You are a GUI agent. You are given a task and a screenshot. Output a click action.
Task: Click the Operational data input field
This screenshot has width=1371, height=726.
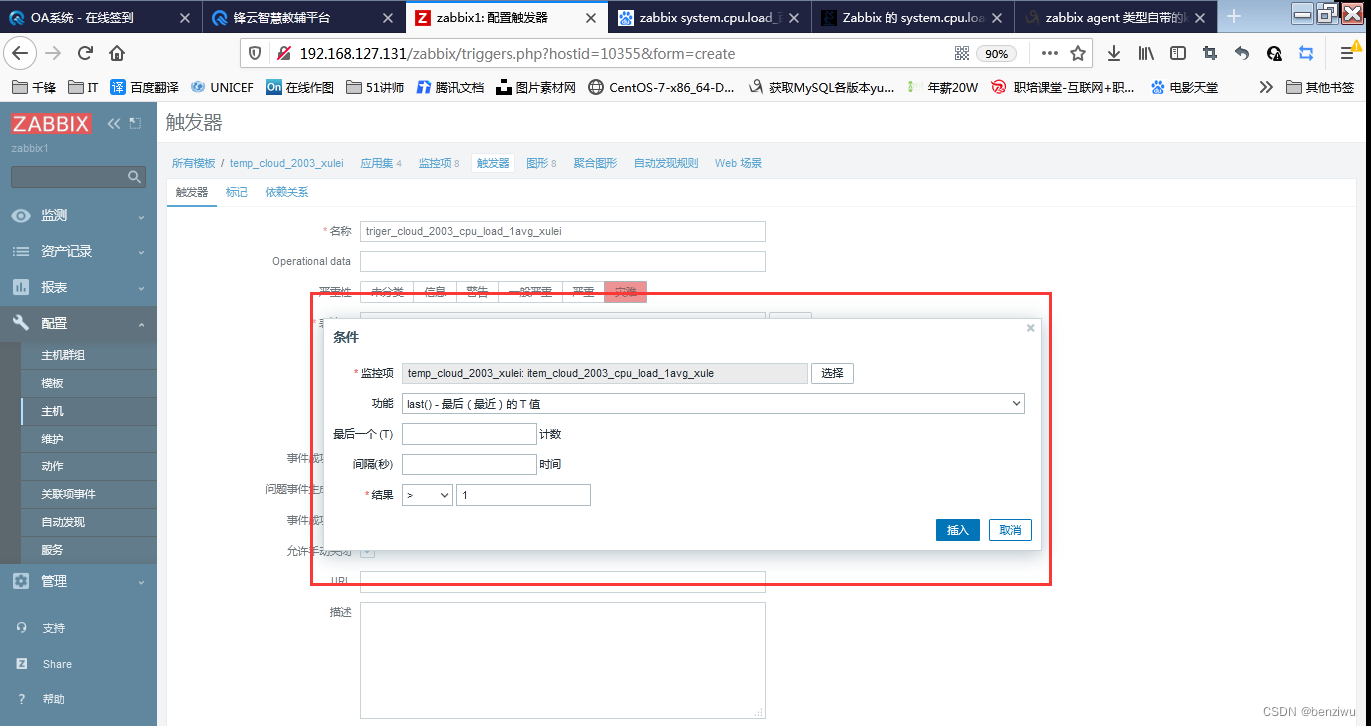563,261
